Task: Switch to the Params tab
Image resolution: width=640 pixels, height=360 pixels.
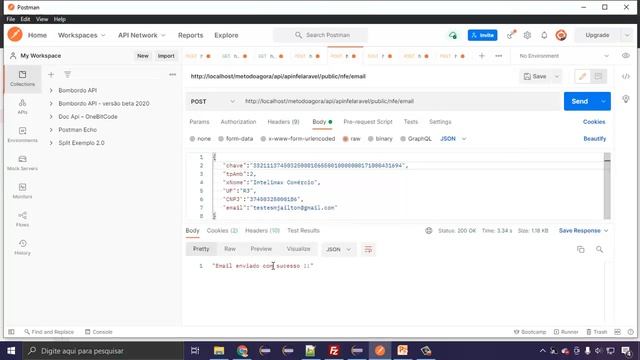Action: pos(199,122)
